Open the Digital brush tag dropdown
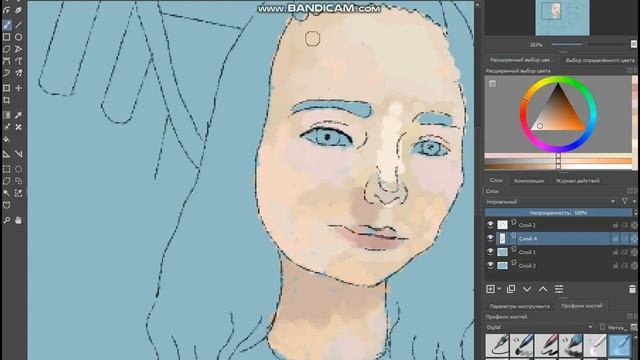The width and height of the screenshot is (640, 360). (539, 327)
